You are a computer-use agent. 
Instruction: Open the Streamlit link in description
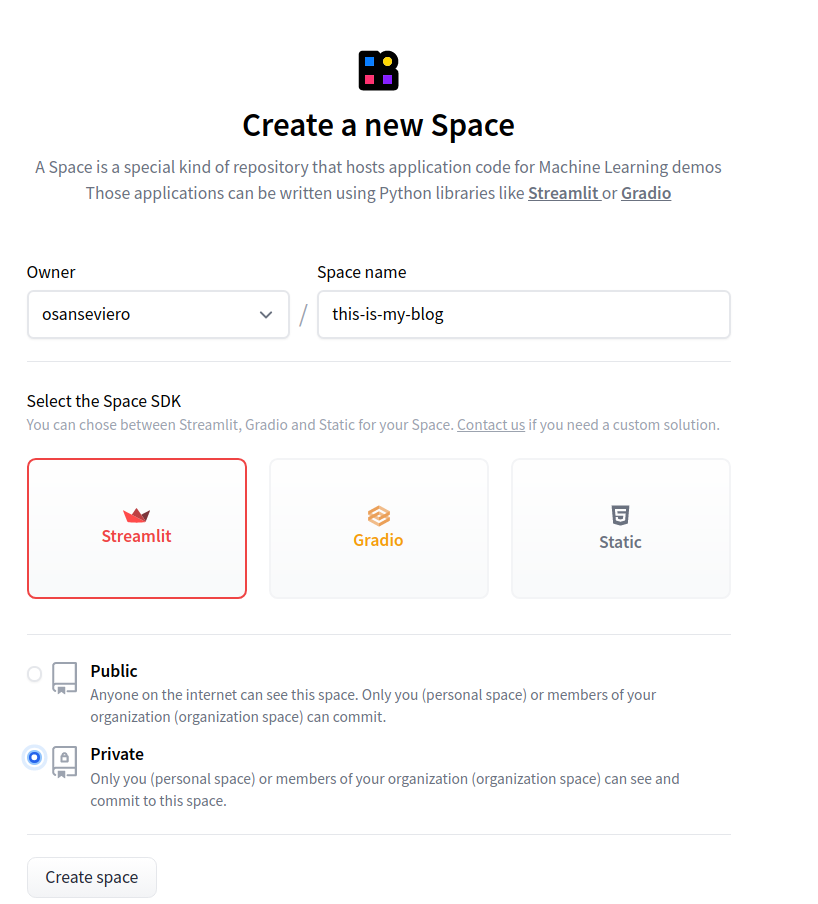564,193
